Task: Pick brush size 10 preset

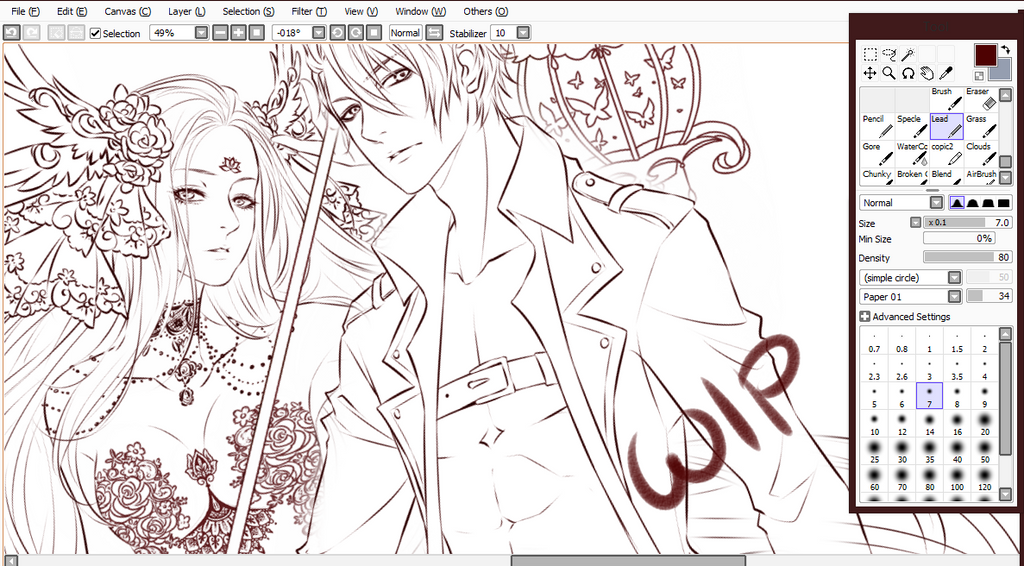Action: click(x=874, y=423)
